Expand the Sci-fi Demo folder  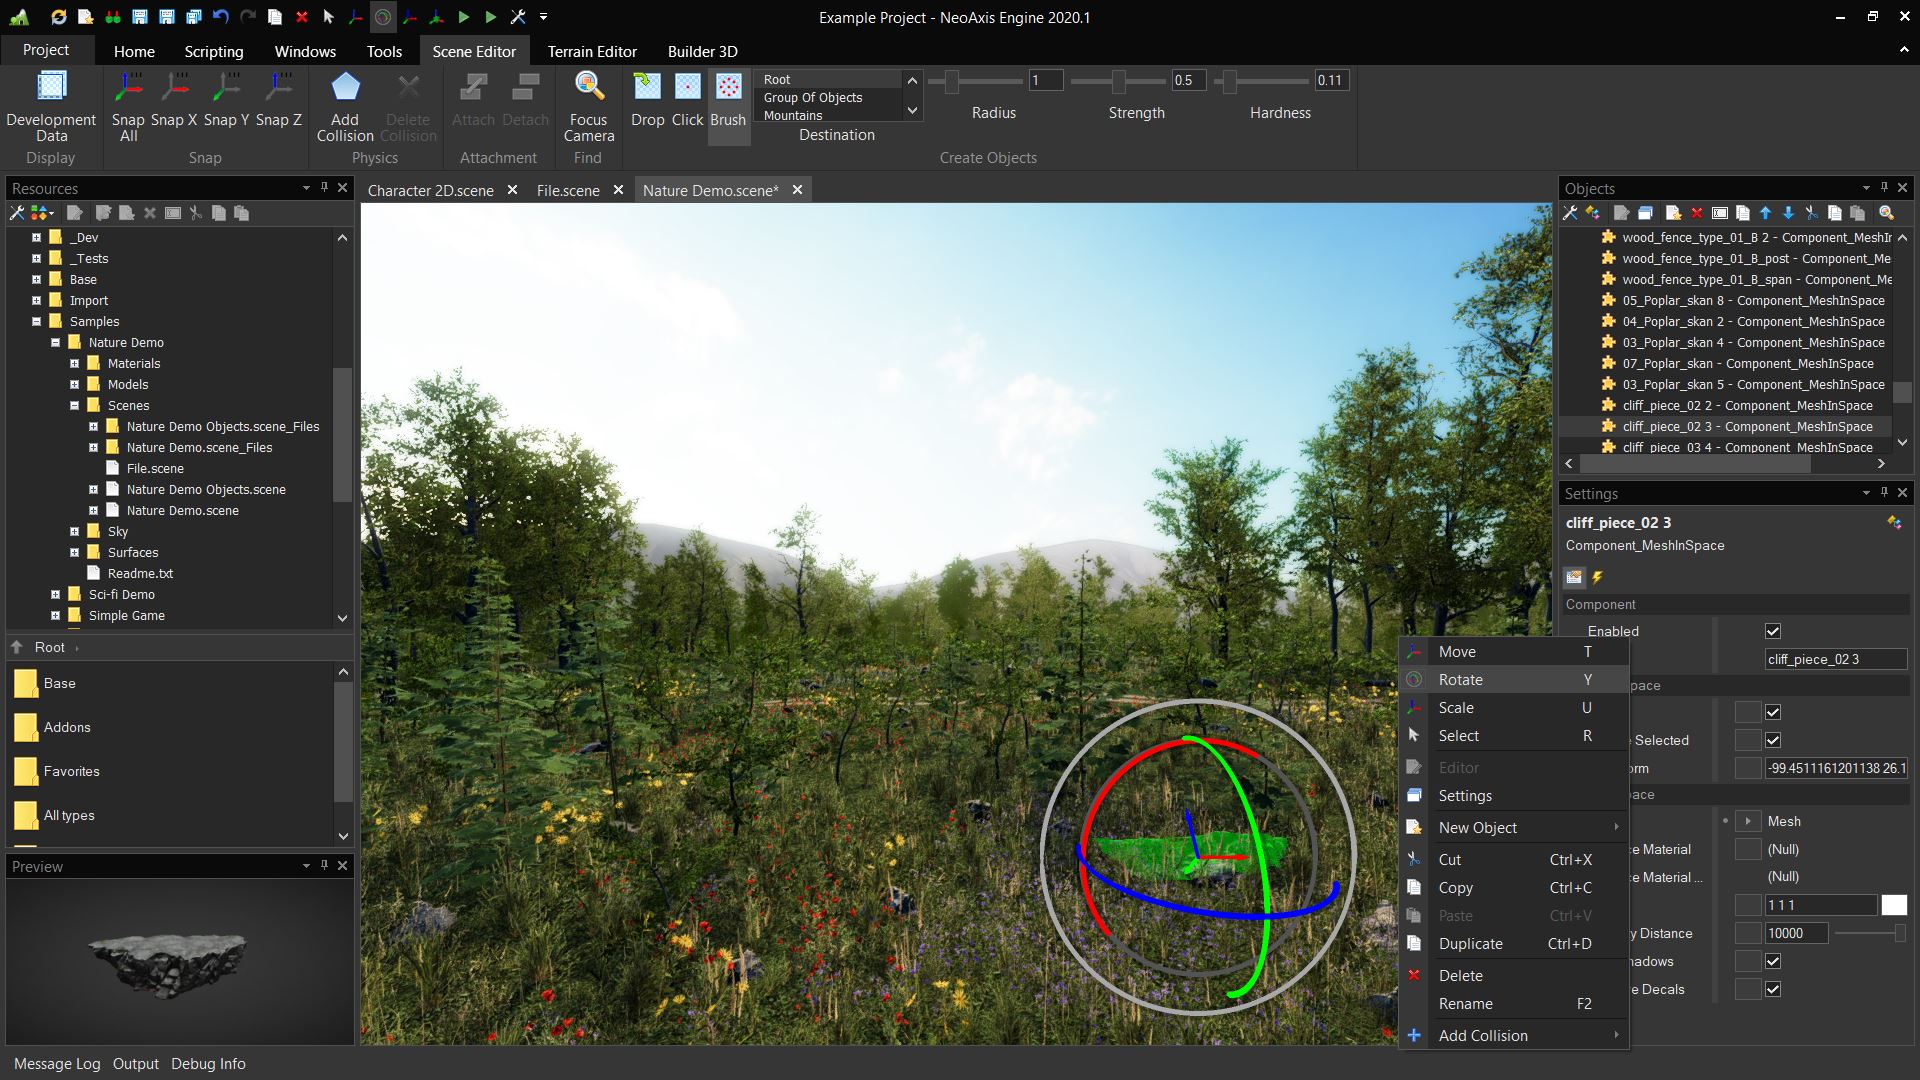(x=56, y=594)
